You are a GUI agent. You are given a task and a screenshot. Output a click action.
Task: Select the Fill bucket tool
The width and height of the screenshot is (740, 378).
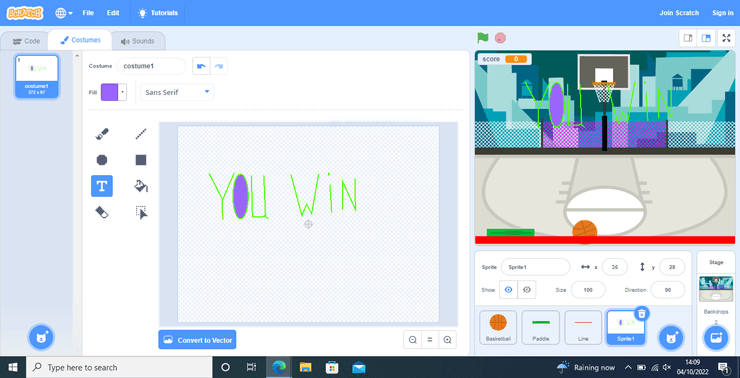click(x=141, y=186)
